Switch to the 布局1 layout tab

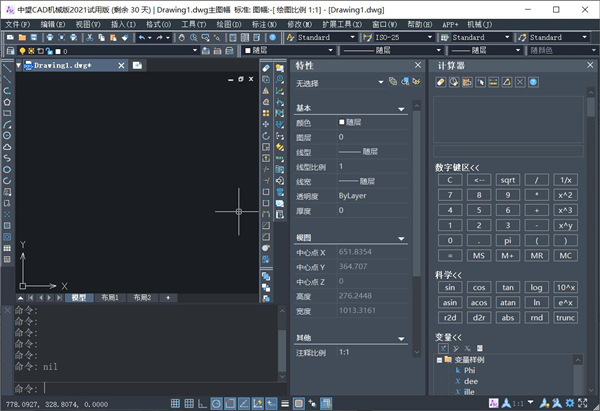[x=108, y=298]
